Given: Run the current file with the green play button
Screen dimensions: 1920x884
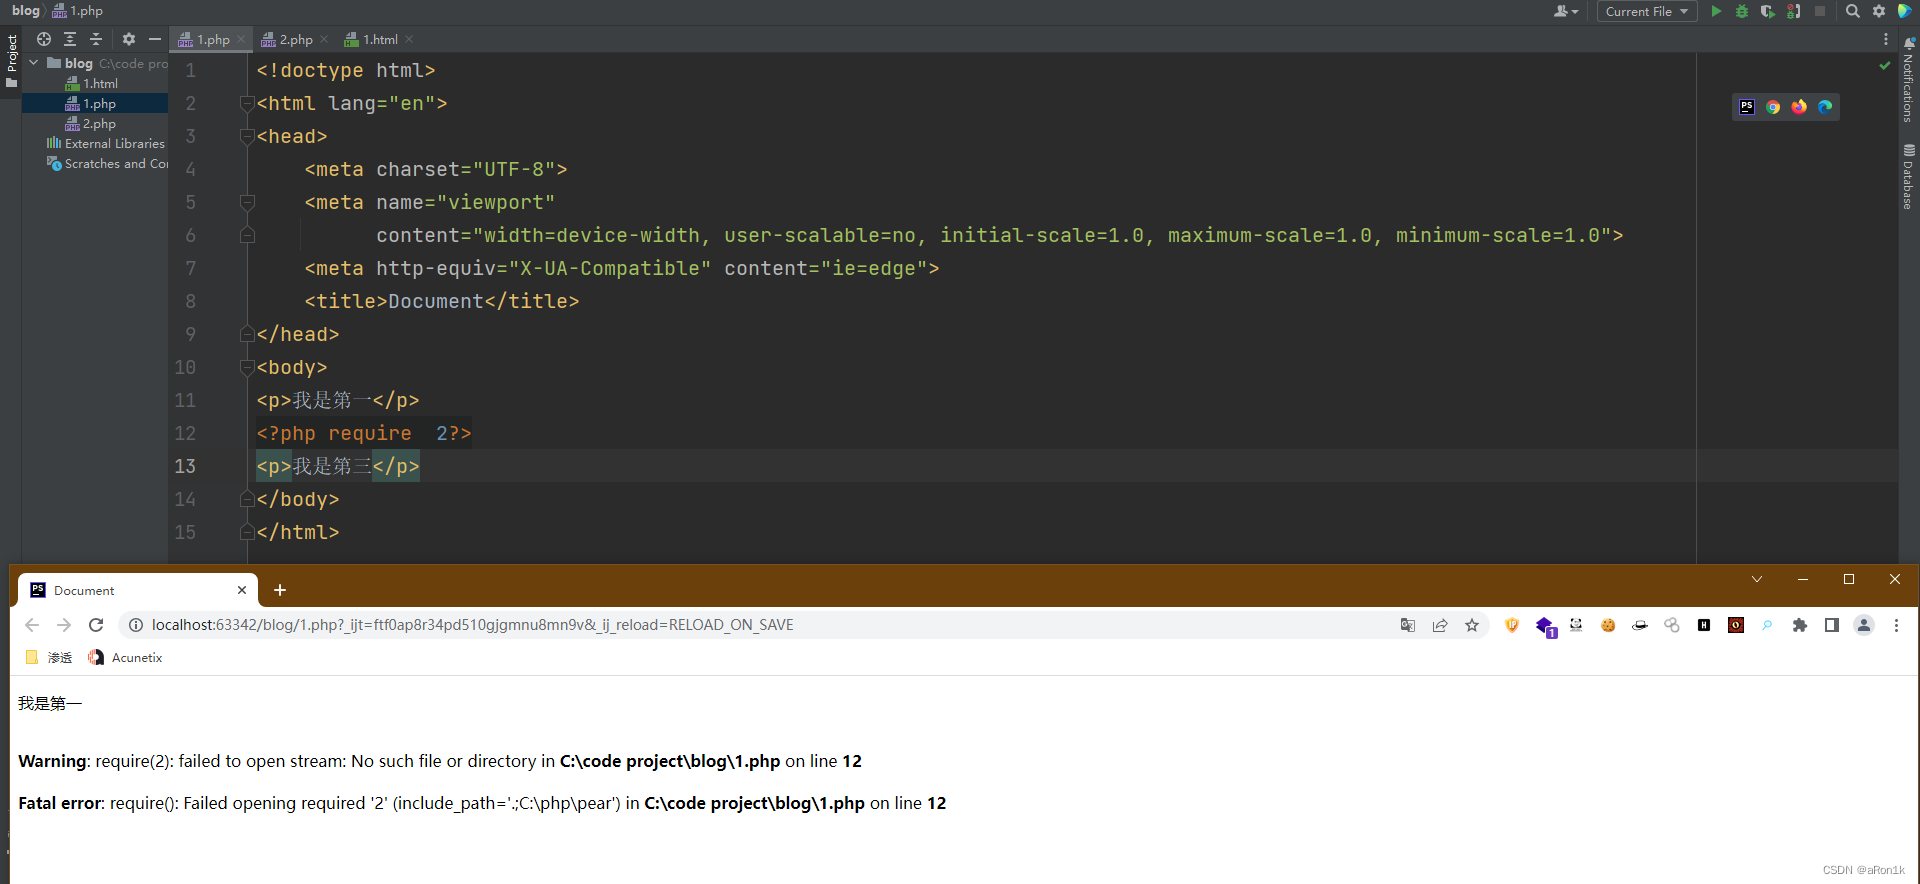Looking at the screenshot, I should [x=1716, y=11].
